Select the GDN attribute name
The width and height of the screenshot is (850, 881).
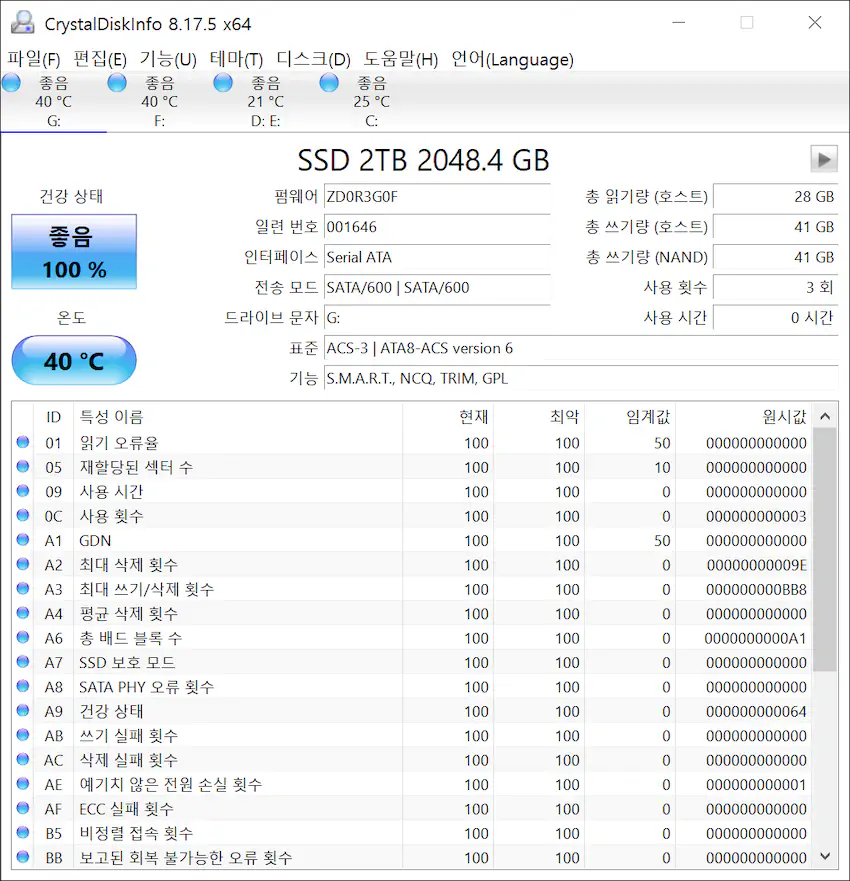(x=95, y=541)
